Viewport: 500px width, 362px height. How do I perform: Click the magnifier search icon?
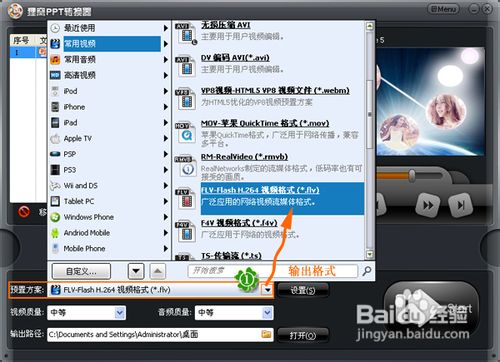(x=367, y=271)
